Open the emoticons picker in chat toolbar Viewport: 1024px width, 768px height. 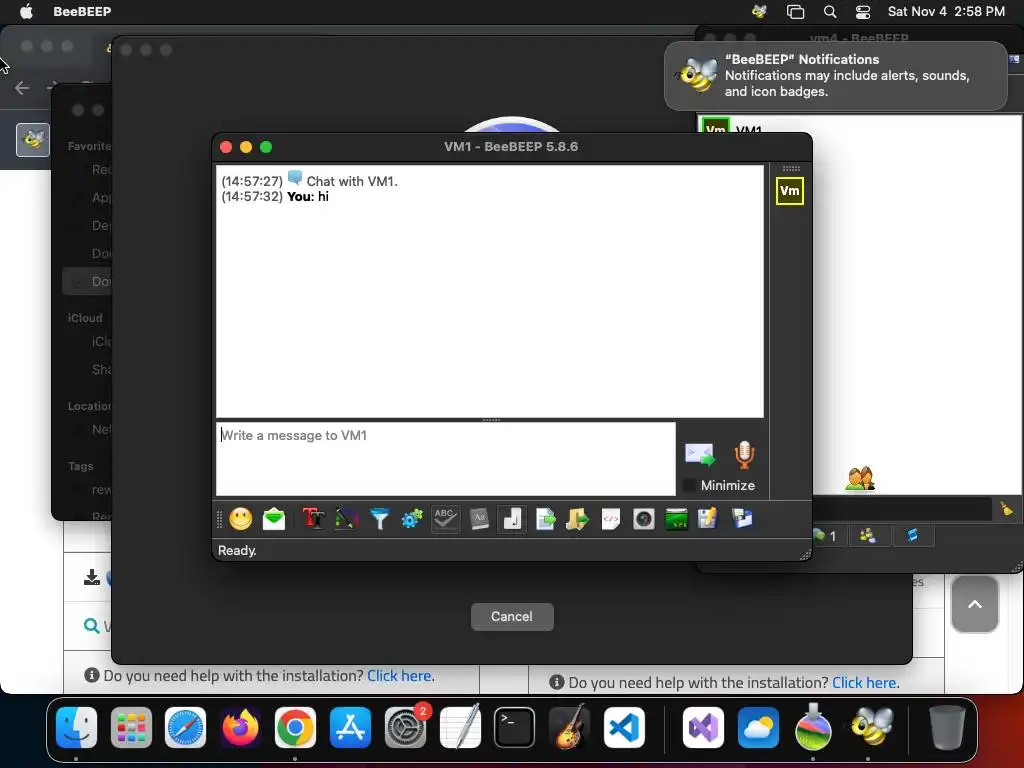(x=240, y=519)
